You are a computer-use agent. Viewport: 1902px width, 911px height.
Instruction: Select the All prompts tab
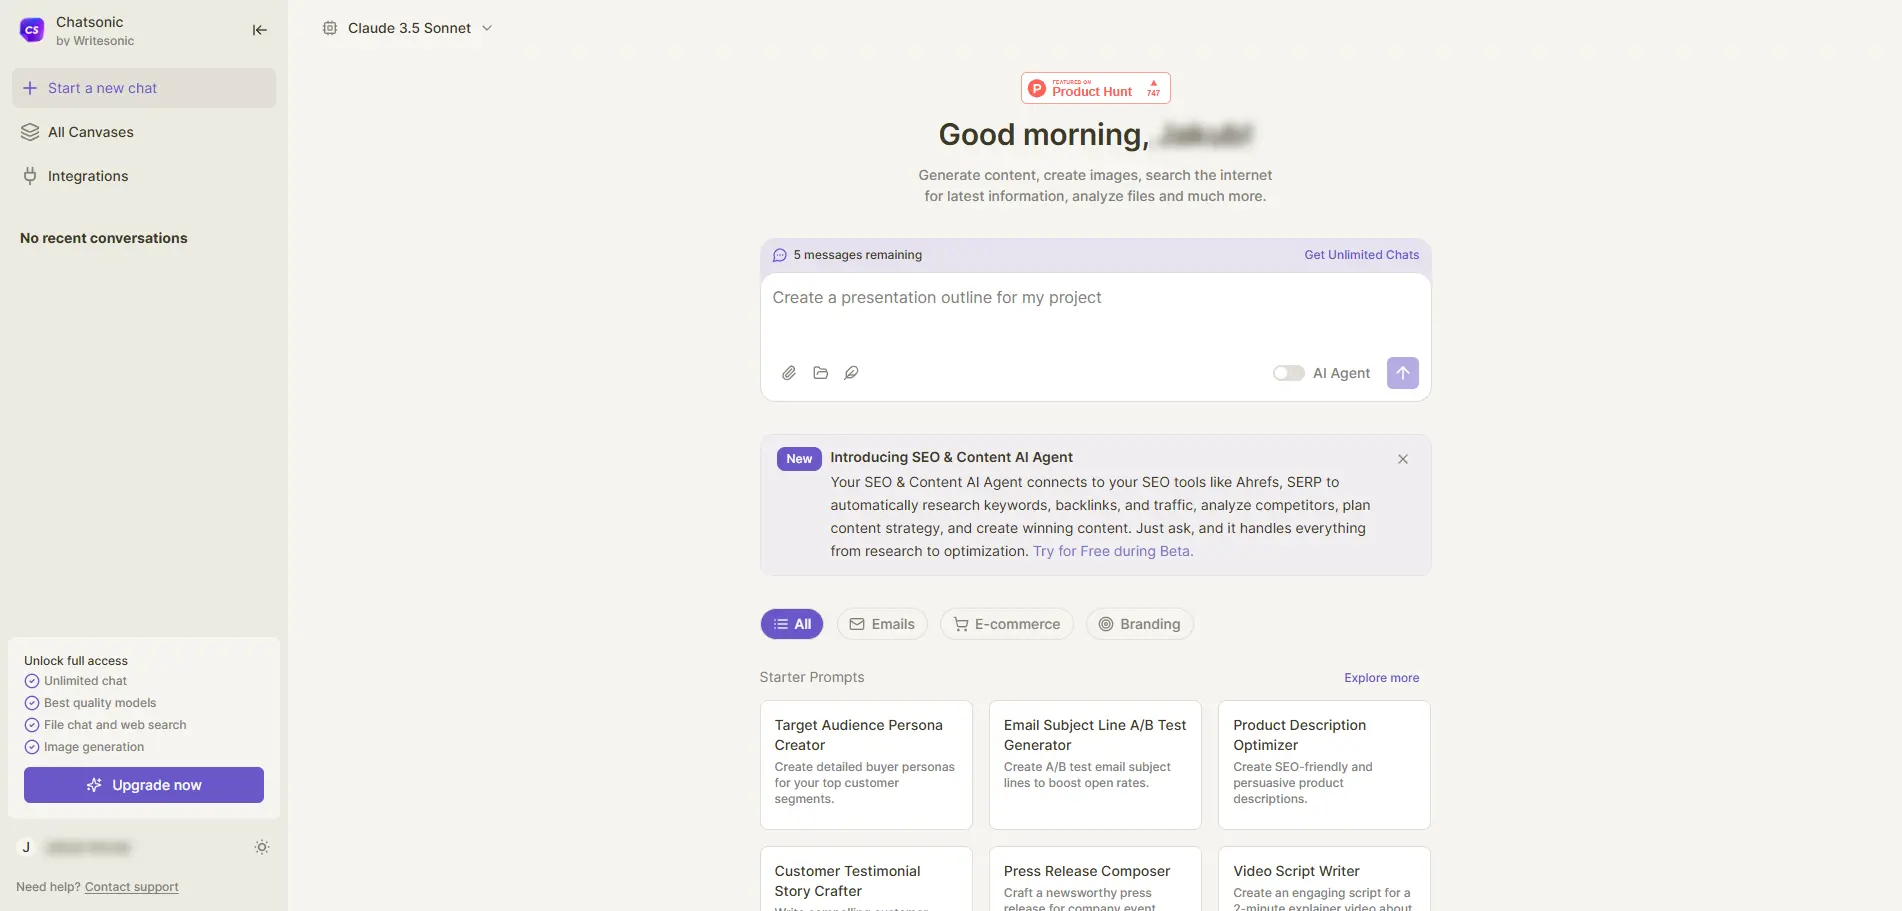coord(792,624)
